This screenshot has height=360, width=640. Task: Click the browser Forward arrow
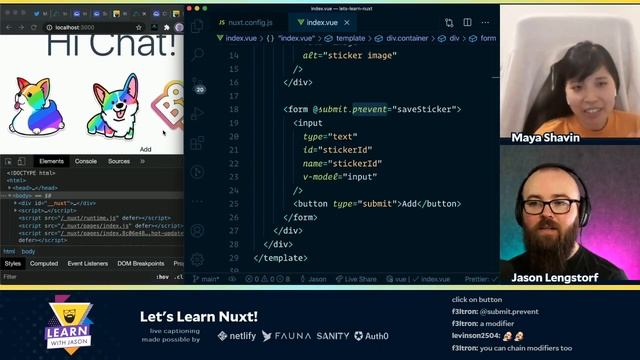click(21, 27)
